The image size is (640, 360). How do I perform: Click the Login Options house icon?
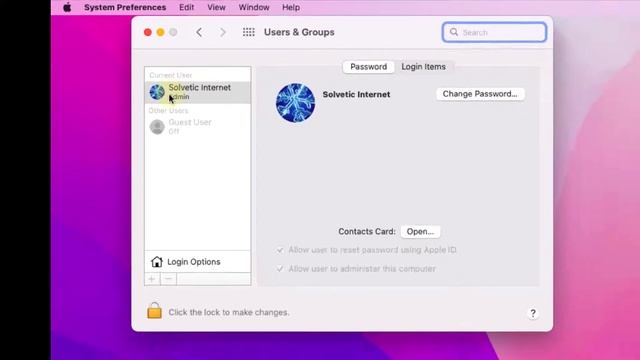click(157, 262)
